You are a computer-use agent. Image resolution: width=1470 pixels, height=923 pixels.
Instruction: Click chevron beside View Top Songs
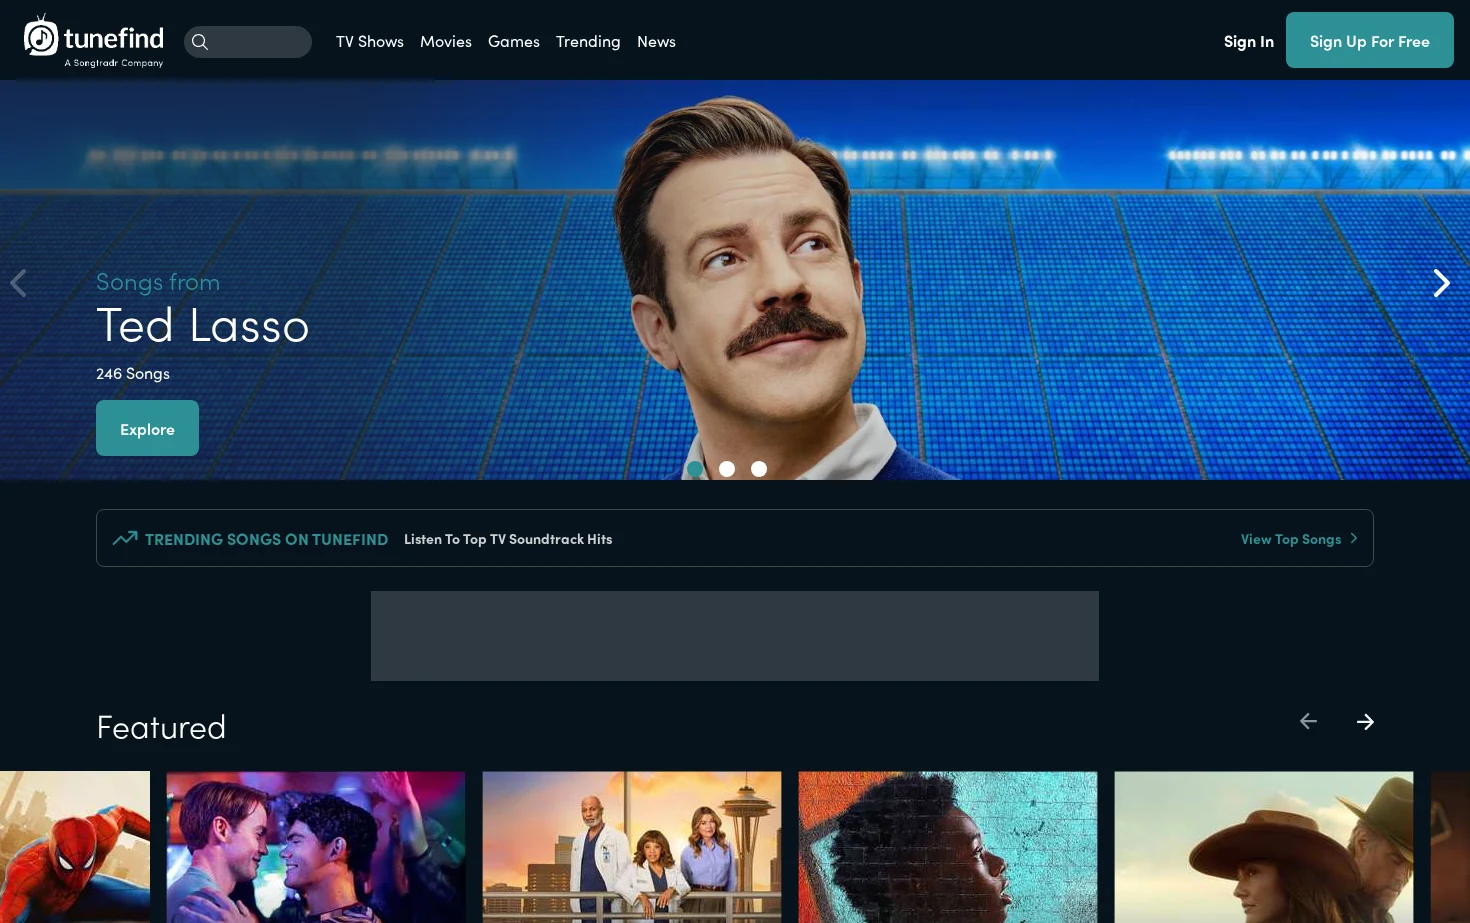[1354, 538]
